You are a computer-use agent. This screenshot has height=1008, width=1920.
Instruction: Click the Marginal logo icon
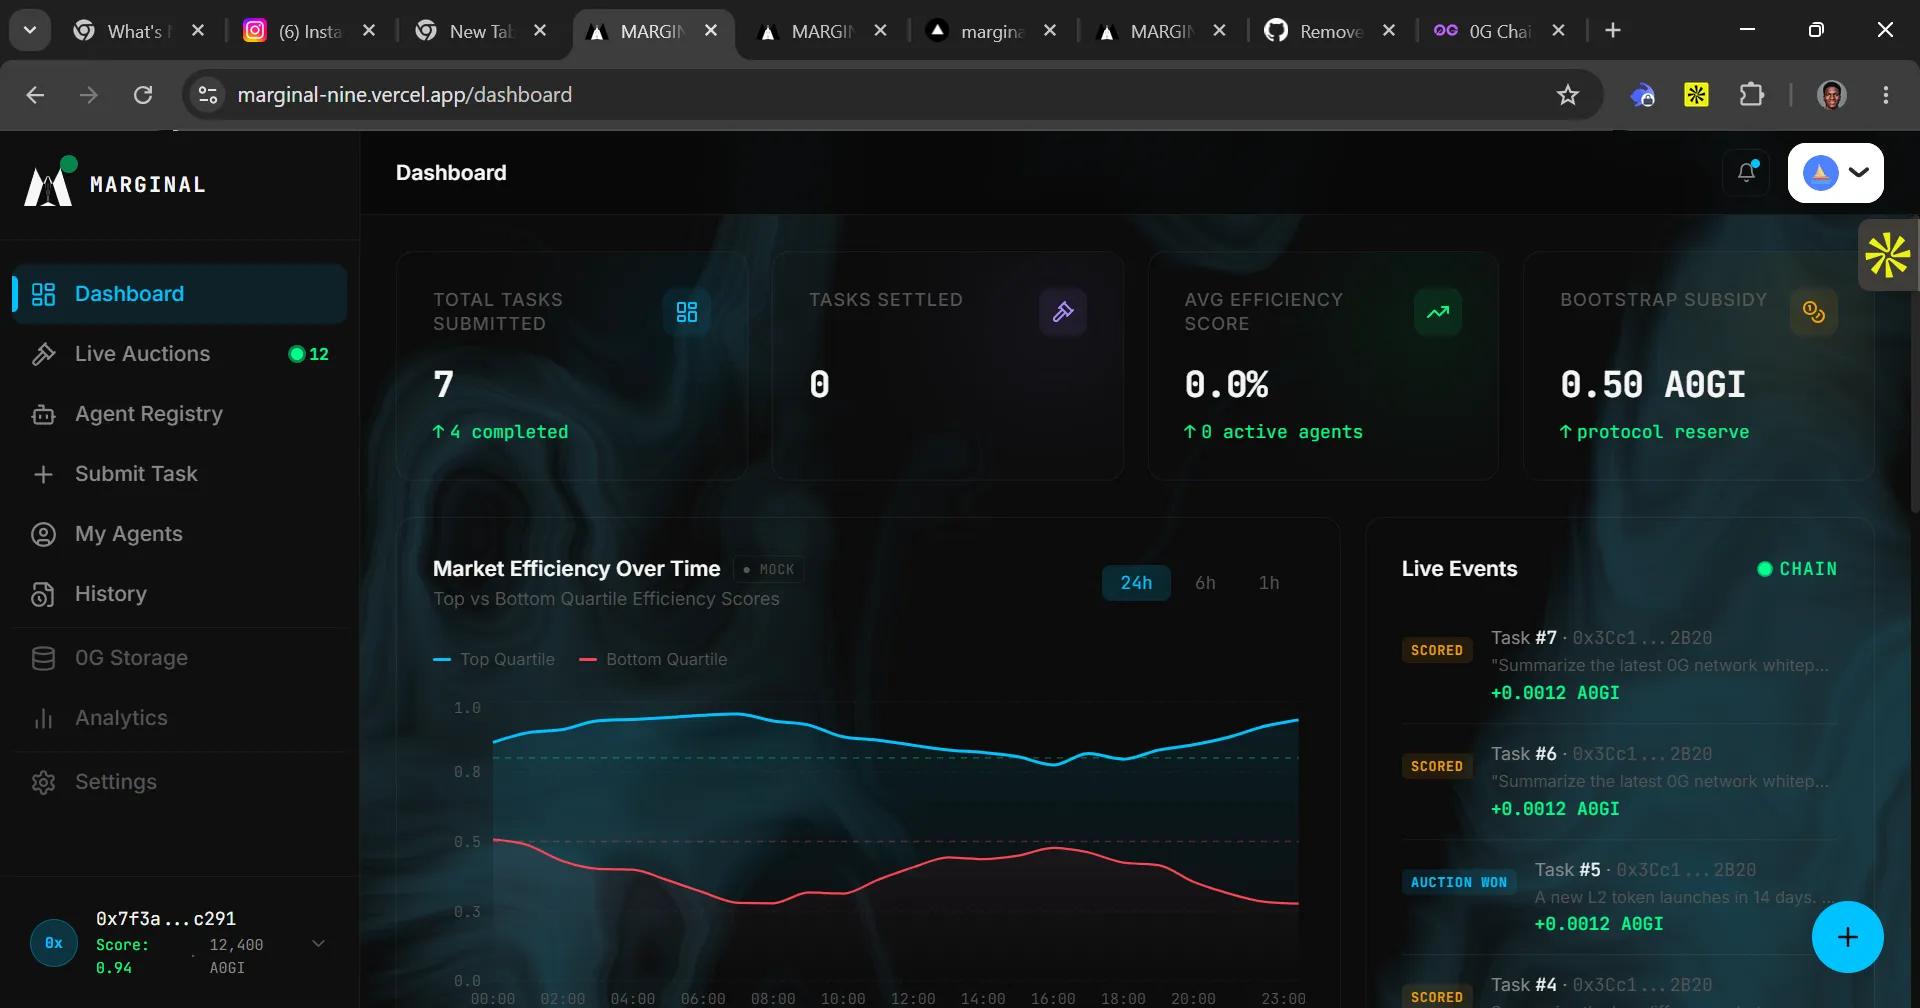(50, 182)
